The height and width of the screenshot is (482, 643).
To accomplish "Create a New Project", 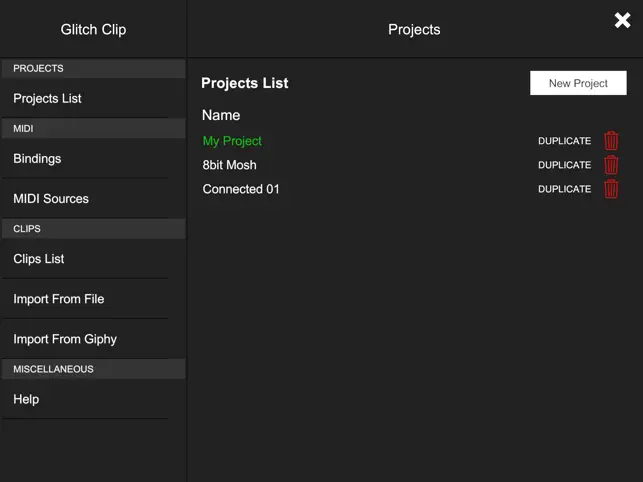I will click(578, 83).
